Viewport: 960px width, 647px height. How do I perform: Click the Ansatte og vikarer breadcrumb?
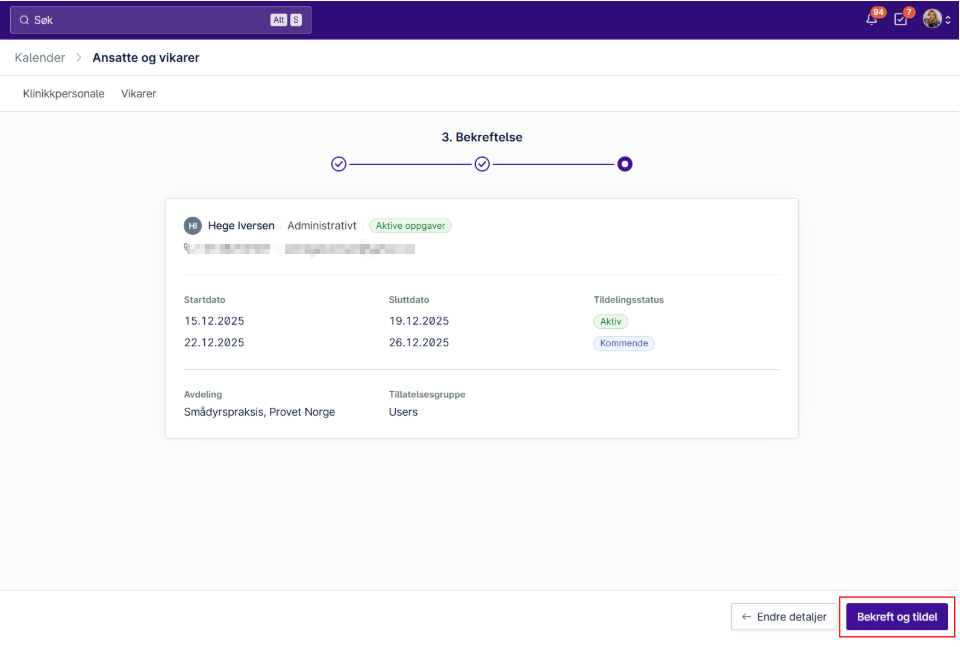pyautogui.click(x=146, y=58)
